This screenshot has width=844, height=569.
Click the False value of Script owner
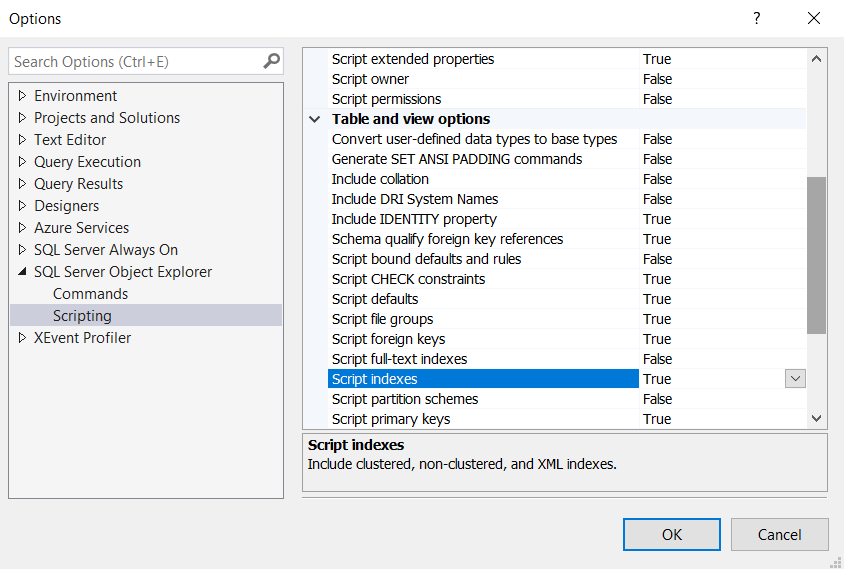point(657,79)
